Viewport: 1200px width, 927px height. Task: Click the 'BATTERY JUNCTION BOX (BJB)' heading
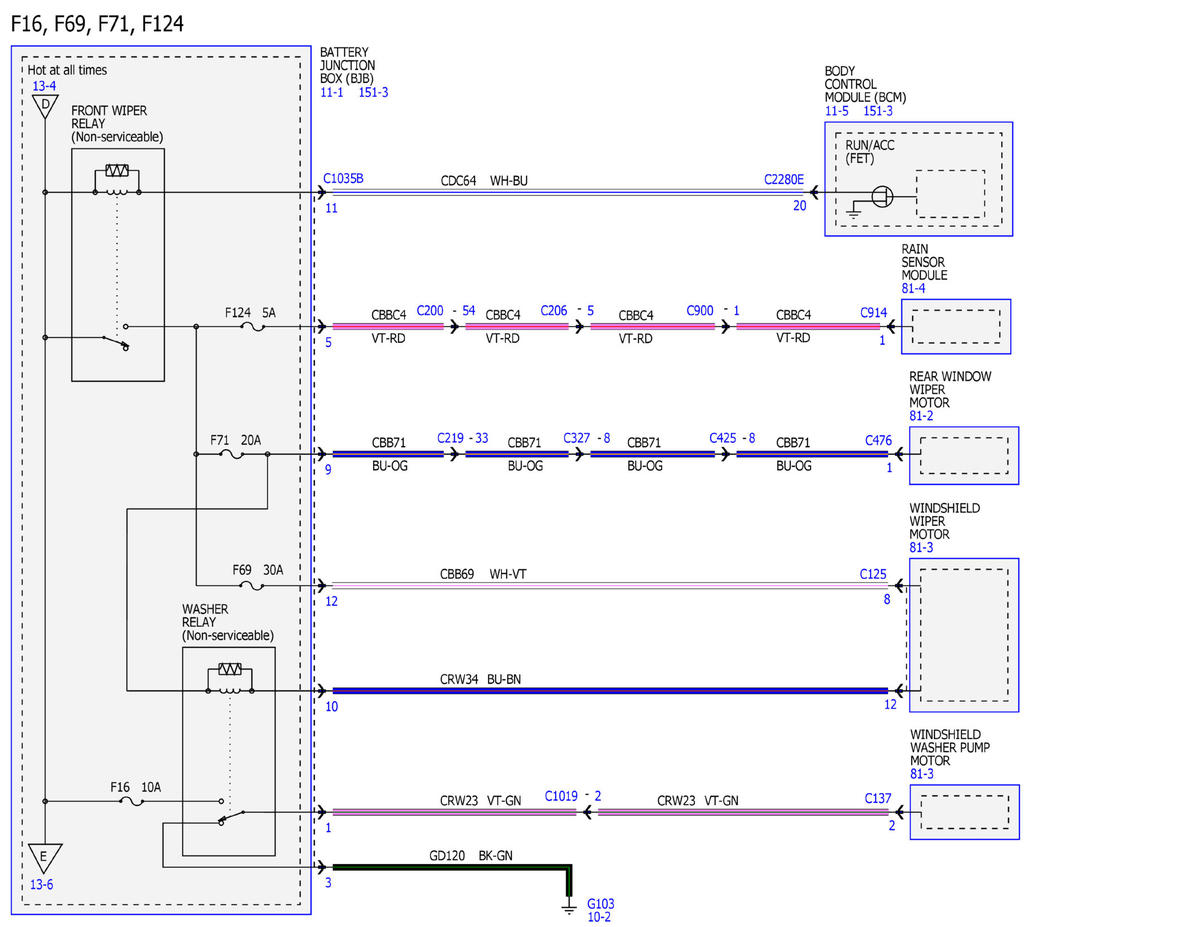click(348, 65)
